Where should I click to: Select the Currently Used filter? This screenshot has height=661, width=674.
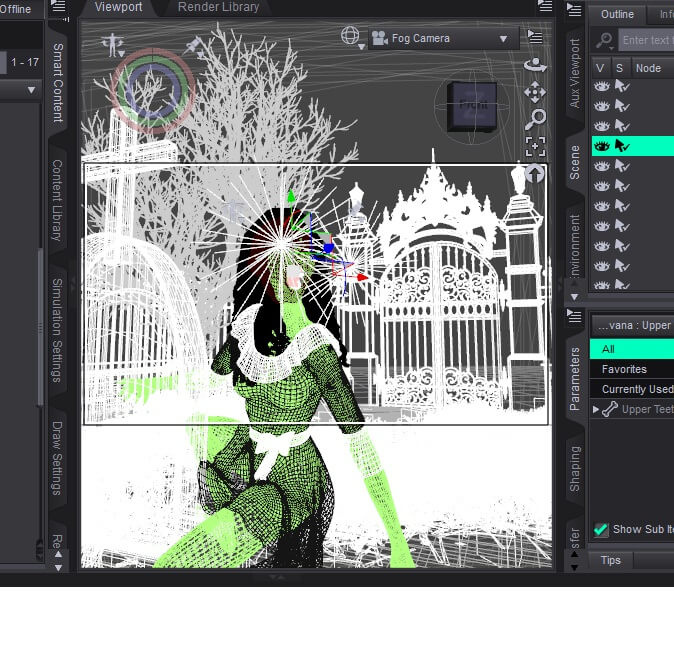click(632, 389)
